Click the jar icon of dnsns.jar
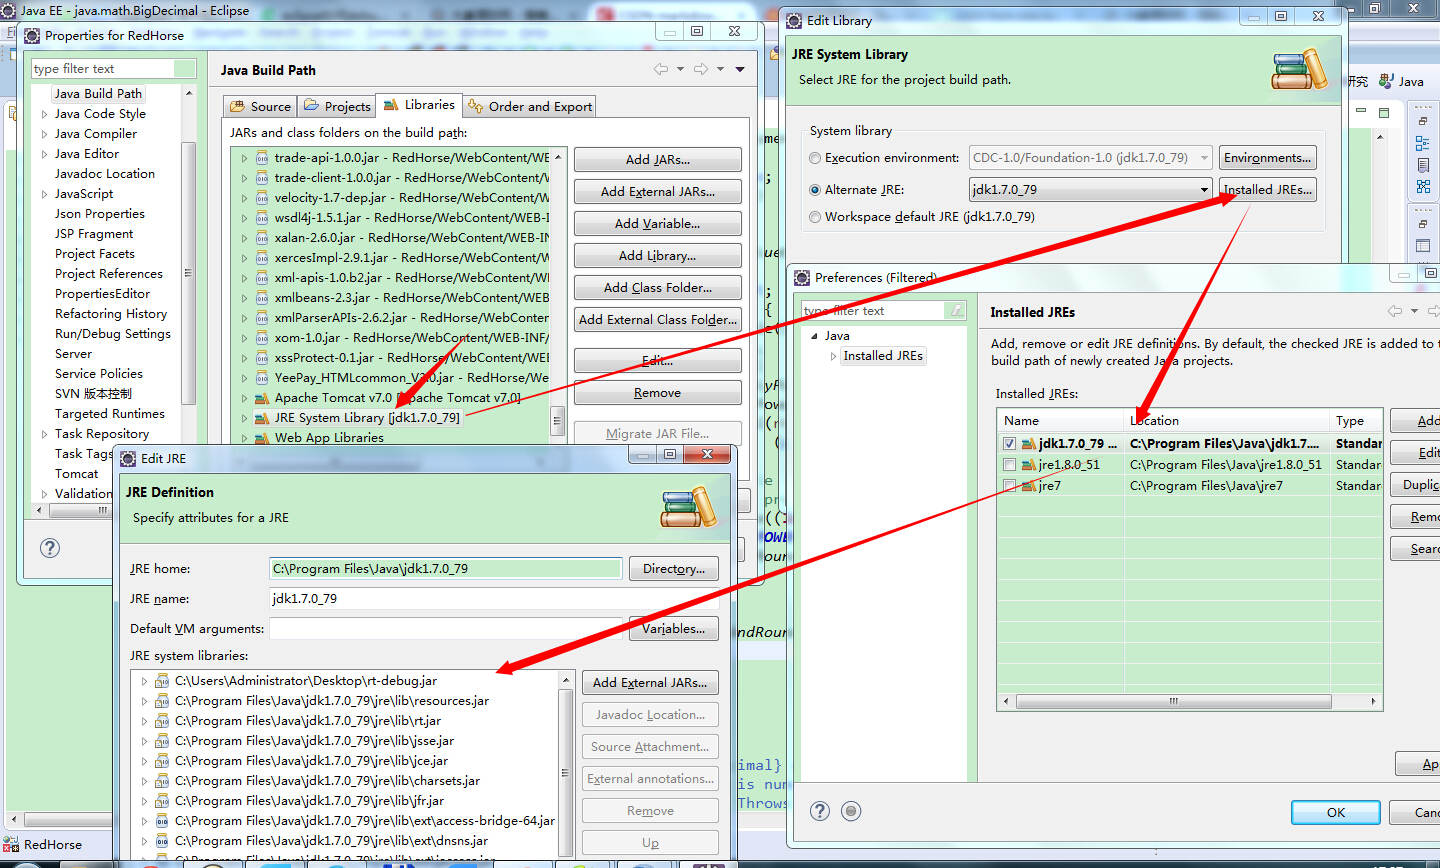1440x868 pixels. click(162, 841)
